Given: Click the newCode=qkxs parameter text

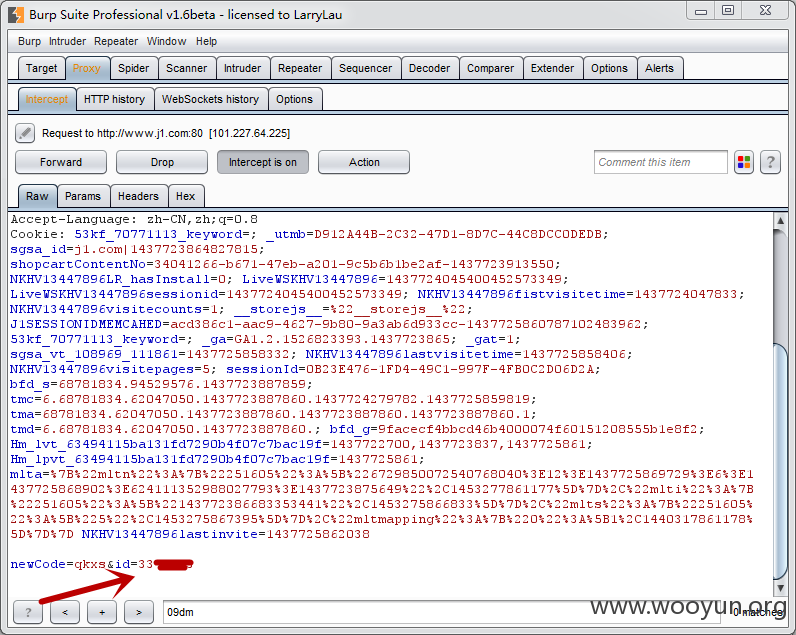Looking at the screenshot, I should click(58, 564).
